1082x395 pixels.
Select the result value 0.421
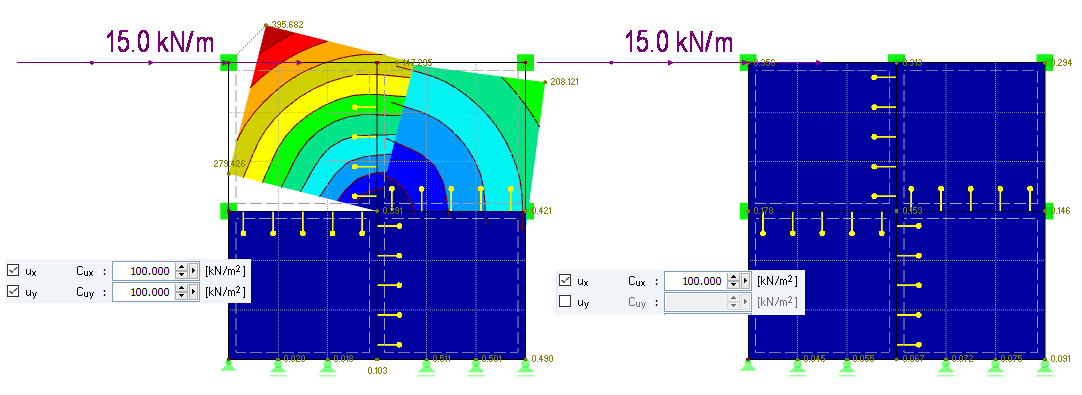[x=542, y=211]
